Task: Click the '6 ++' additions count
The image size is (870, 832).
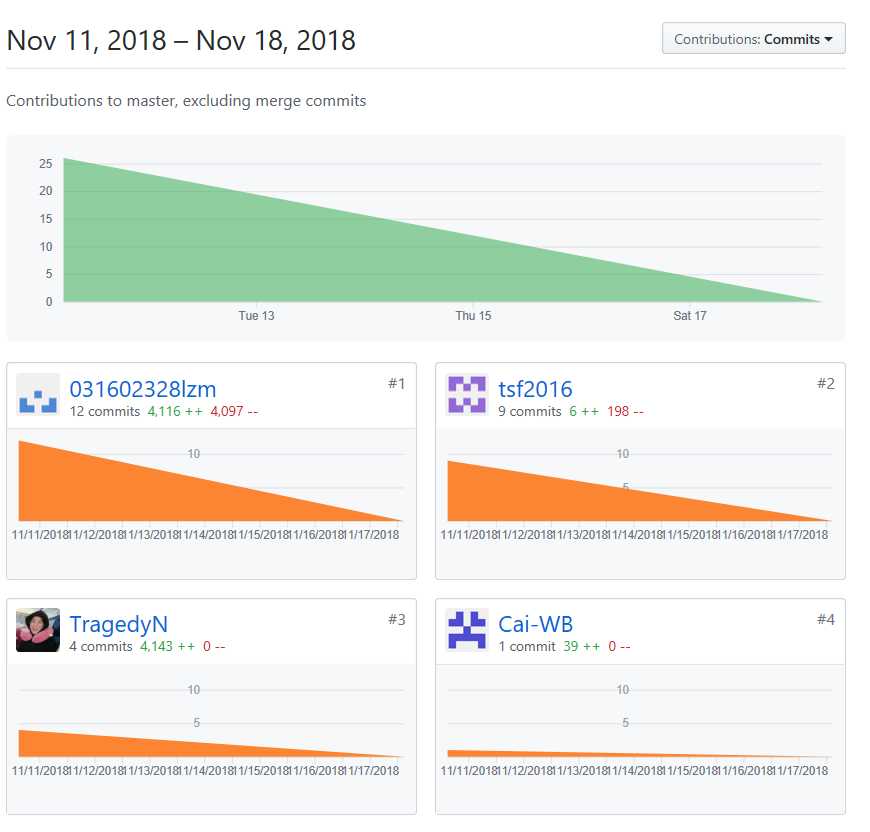Action: [x=584, y=412]
